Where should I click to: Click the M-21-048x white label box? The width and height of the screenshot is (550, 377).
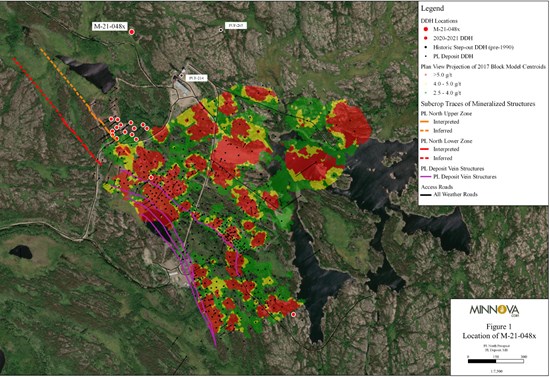(110, 26)
